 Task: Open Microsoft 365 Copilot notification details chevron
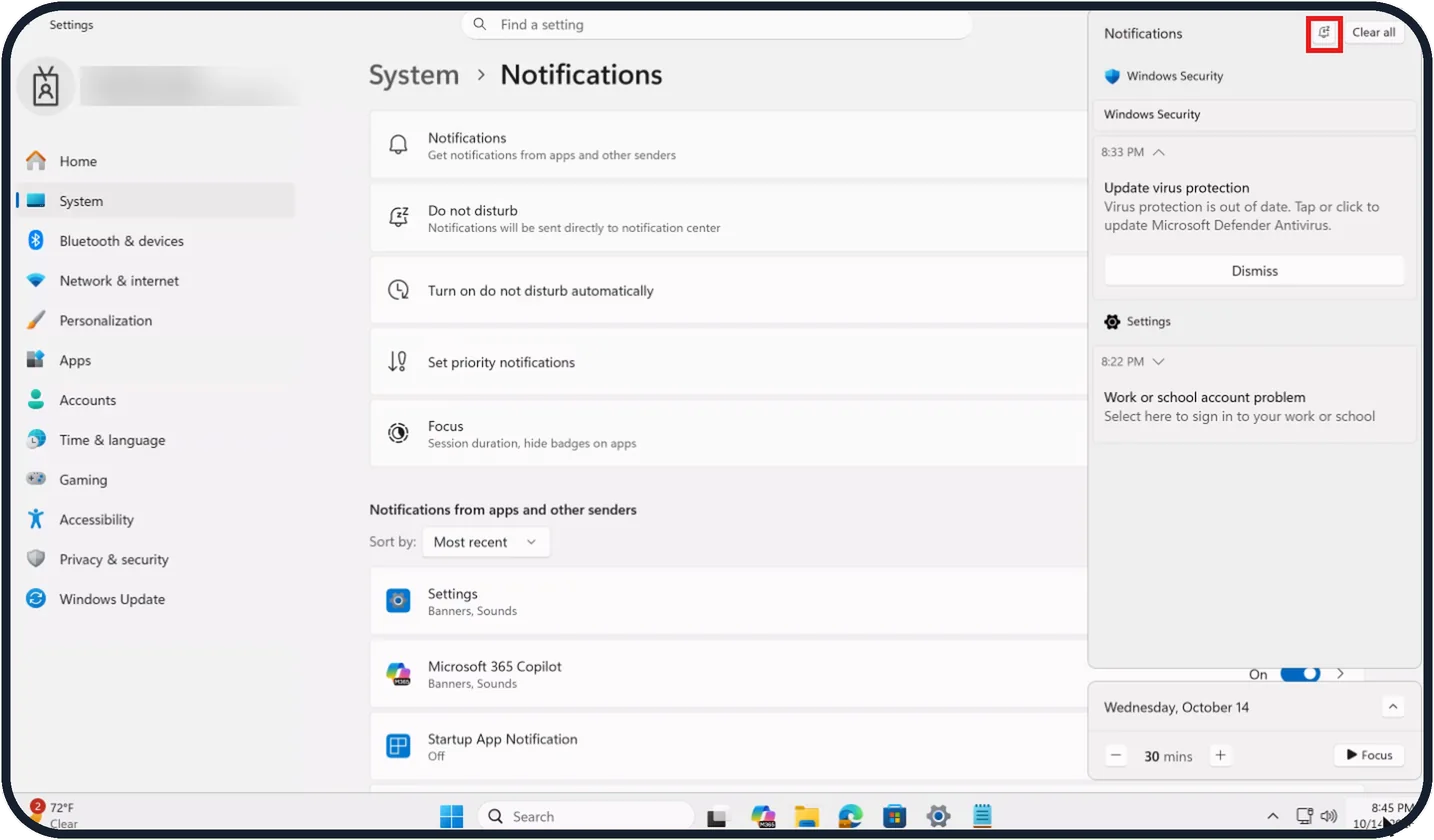(1340, 674)
